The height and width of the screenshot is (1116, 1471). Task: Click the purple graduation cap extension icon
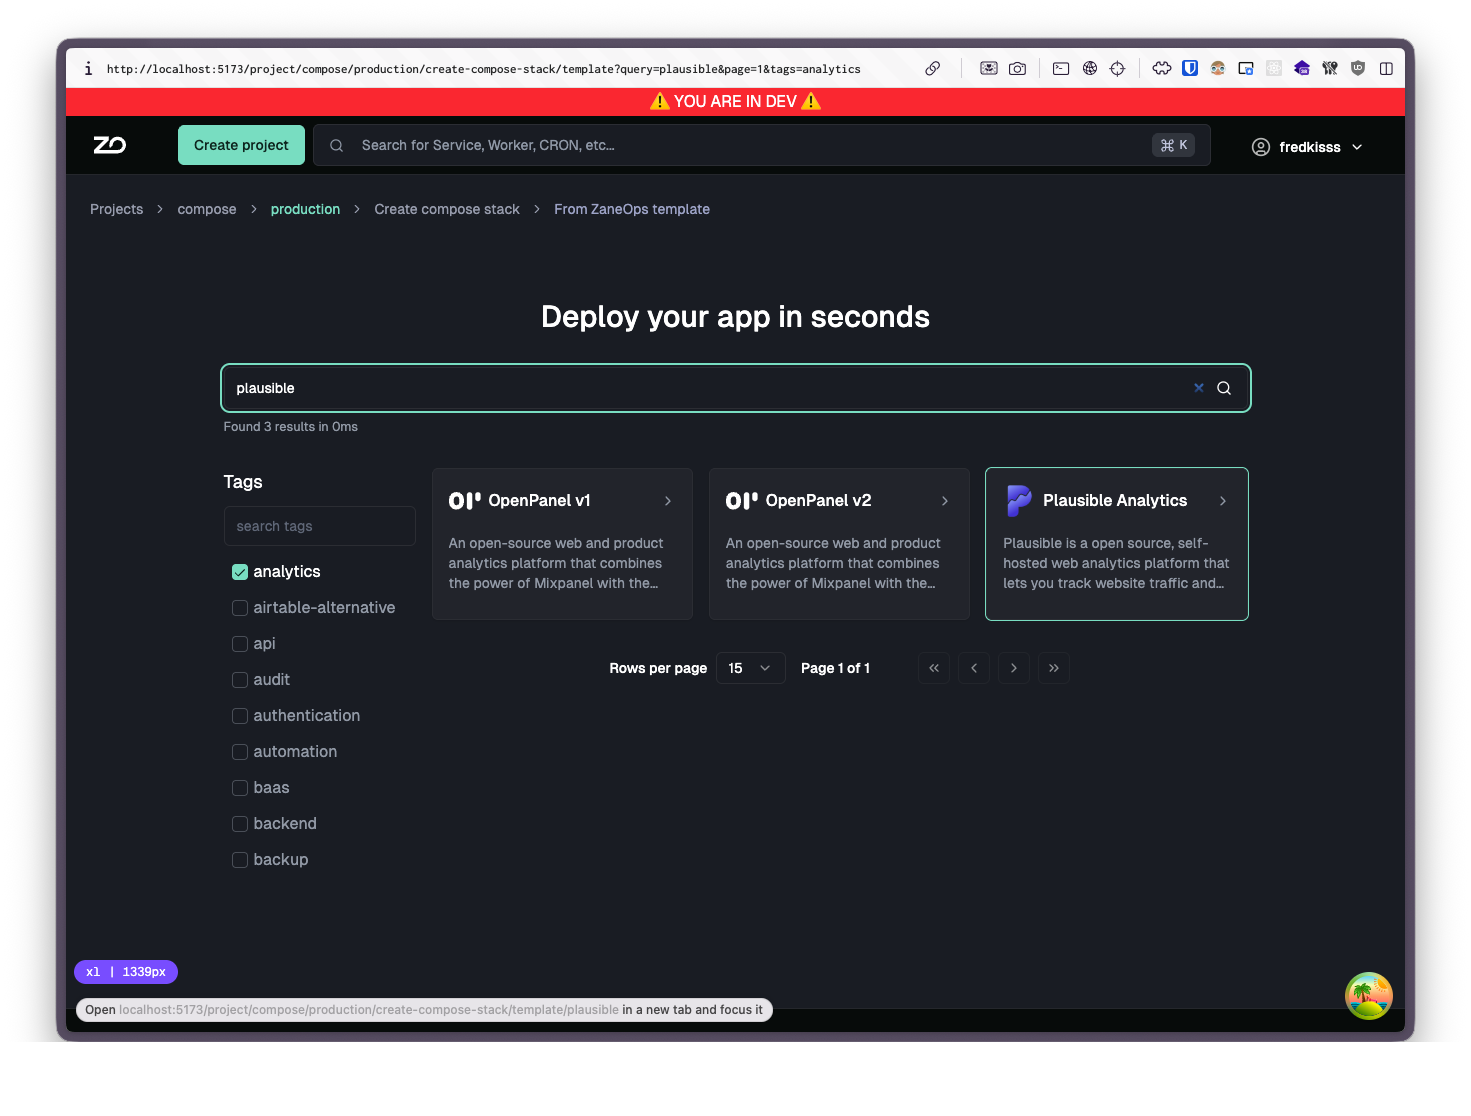(x=1302, y=69)
